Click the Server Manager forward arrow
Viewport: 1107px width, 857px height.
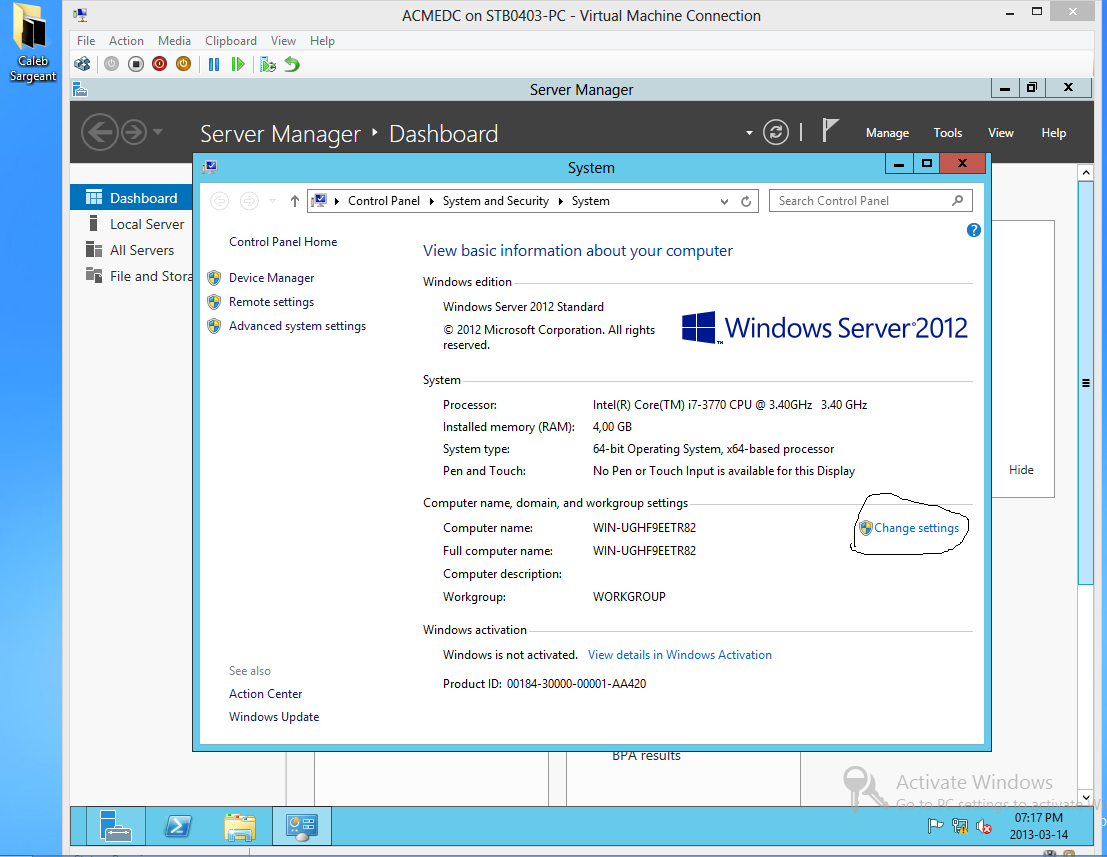pos(133,132)
